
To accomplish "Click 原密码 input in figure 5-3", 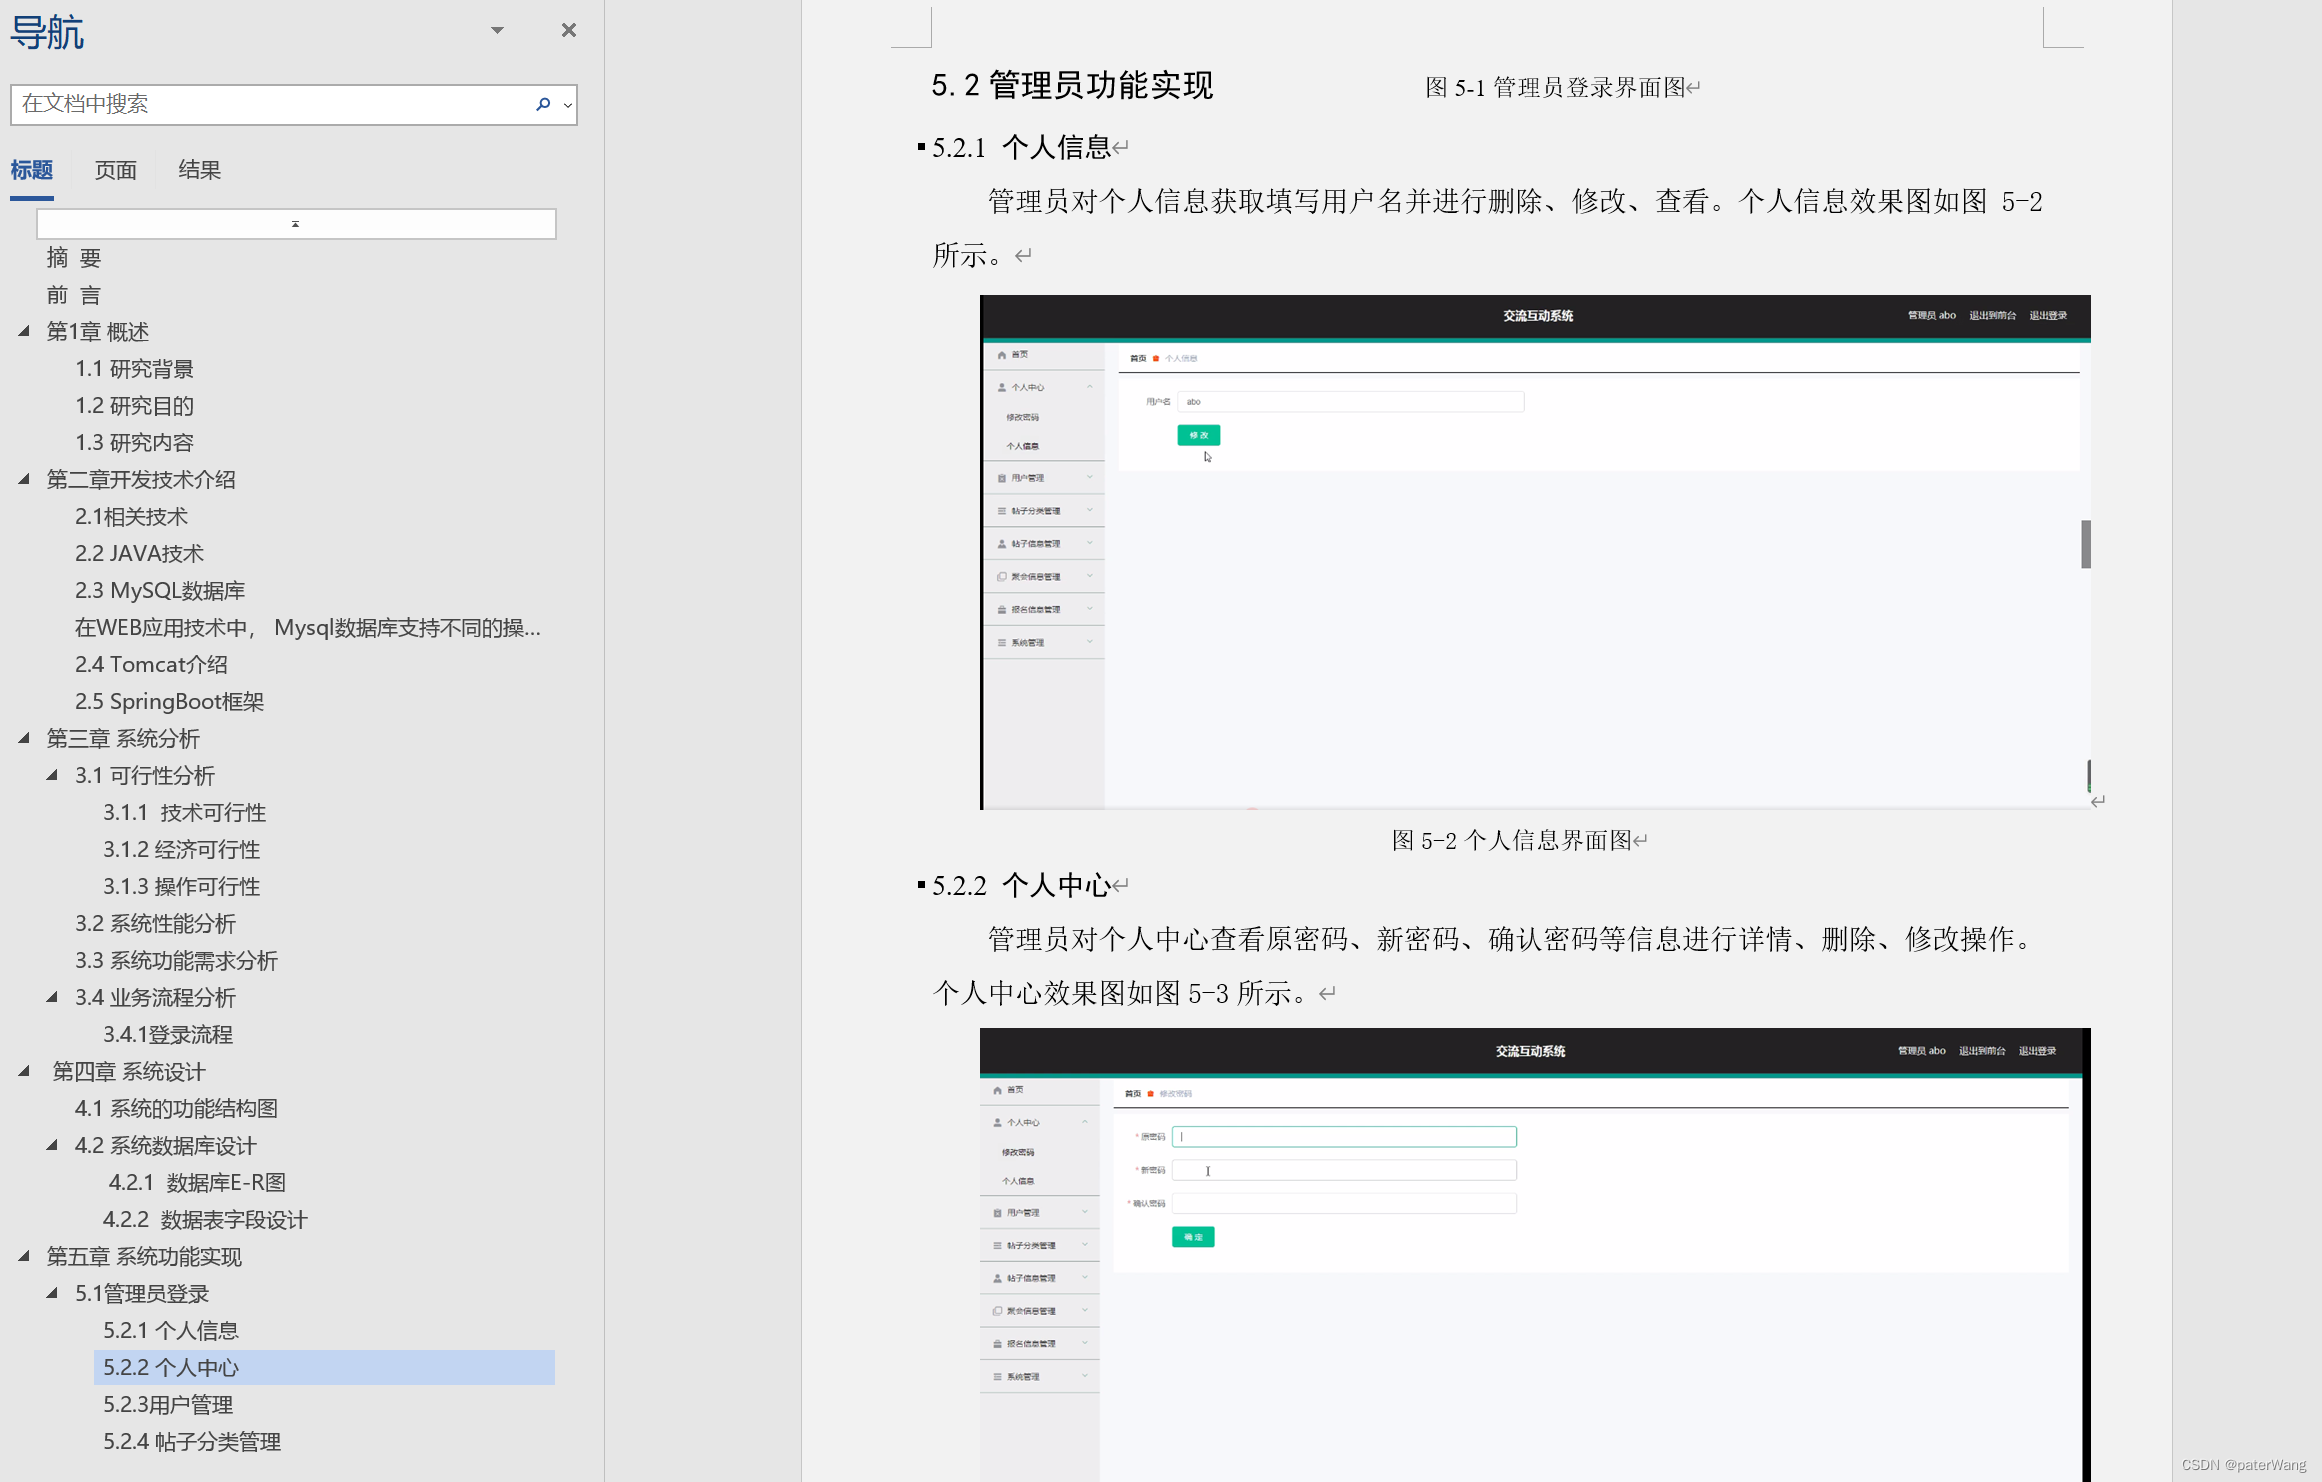I will point(1344,1136).
